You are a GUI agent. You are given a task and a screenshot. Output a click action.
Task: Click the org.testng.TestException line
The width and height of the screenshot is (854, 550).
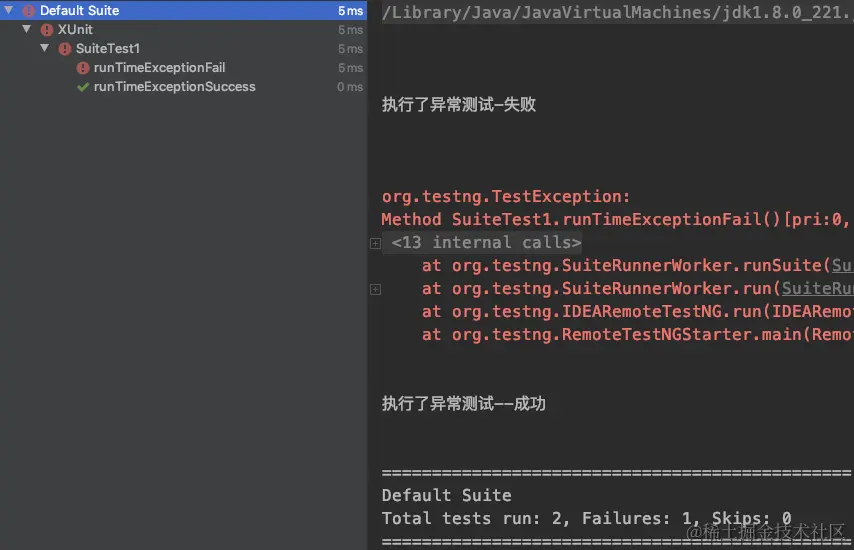point(505,197)
